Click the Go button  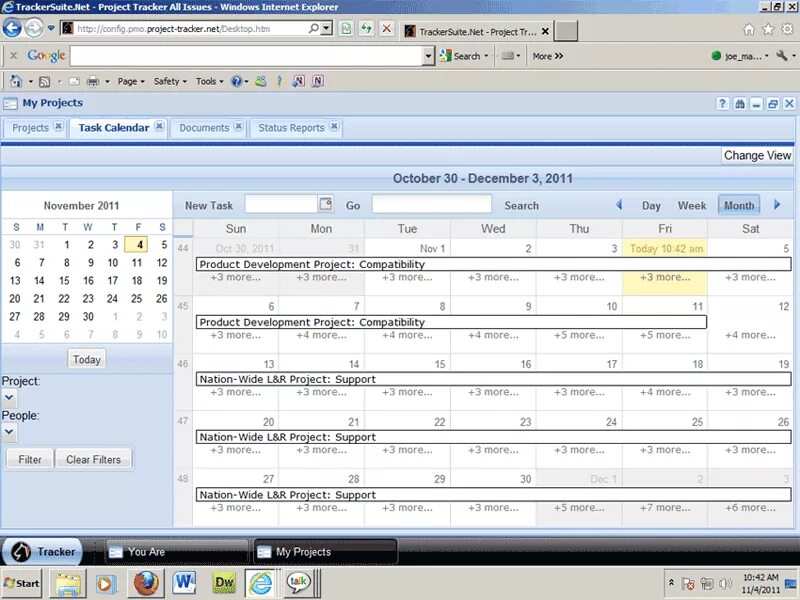click(353, 205)
